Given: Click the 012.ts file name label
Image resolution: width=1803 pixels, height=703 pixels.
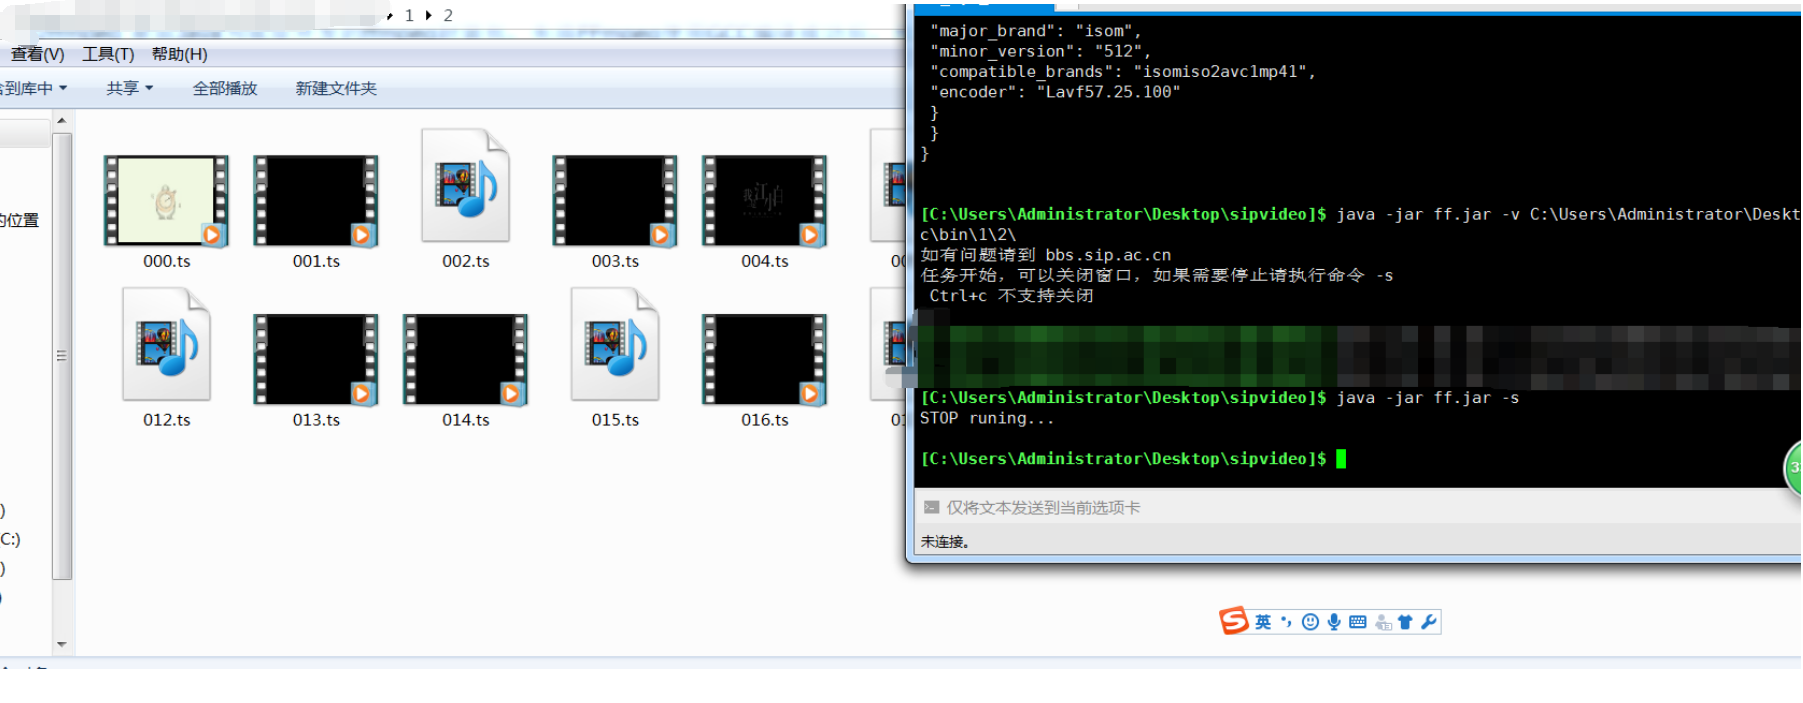Looking at the screenshot, I should [166, 420].
